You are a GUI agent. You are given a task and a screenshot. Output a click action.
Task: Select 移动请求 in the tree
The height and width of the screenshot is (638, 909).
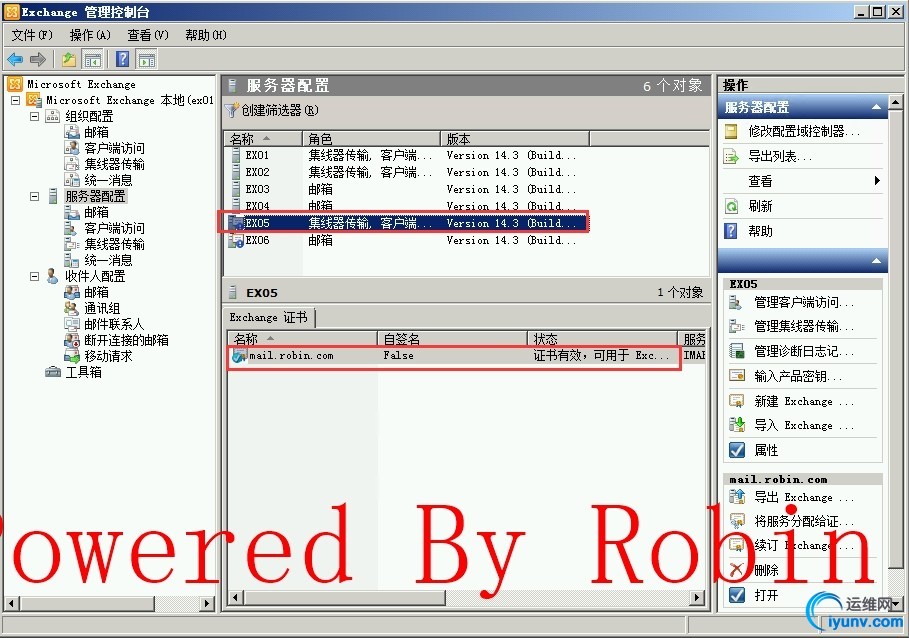pos(108,356)
